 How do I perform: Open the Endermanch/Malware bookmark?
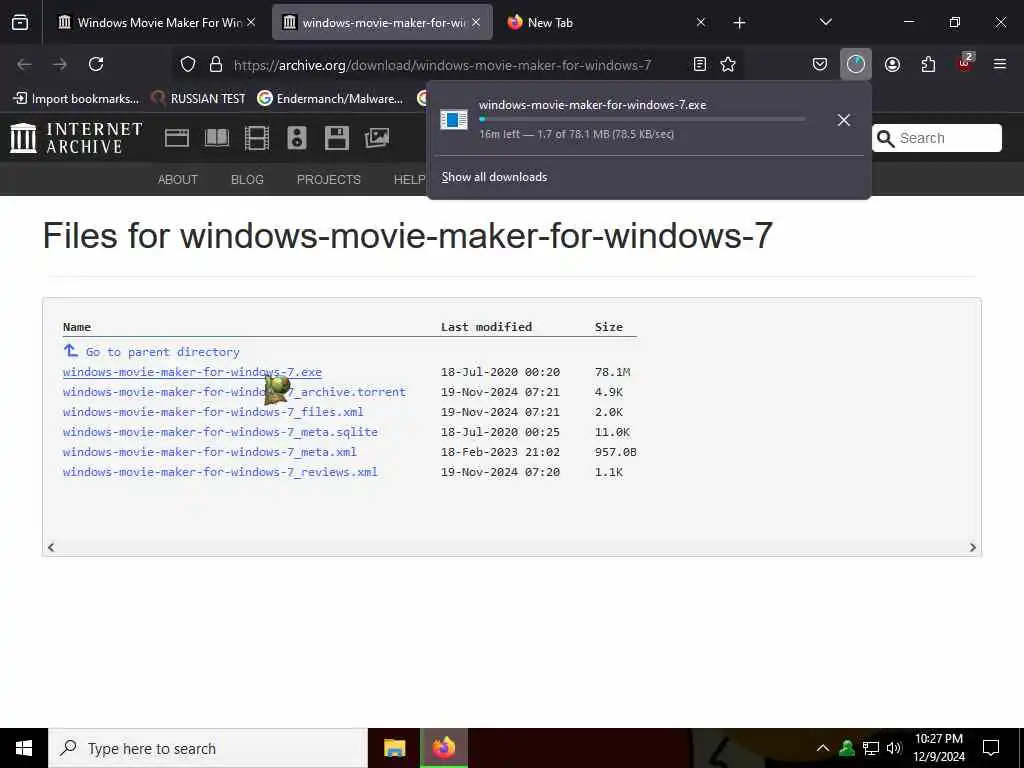(330, 99)
